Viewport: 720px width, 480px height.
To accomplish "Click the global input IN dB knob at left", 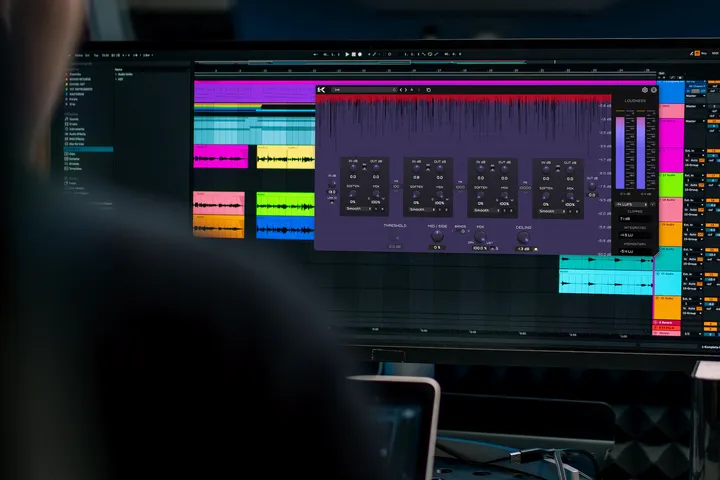I will click(x=332, y=183).
